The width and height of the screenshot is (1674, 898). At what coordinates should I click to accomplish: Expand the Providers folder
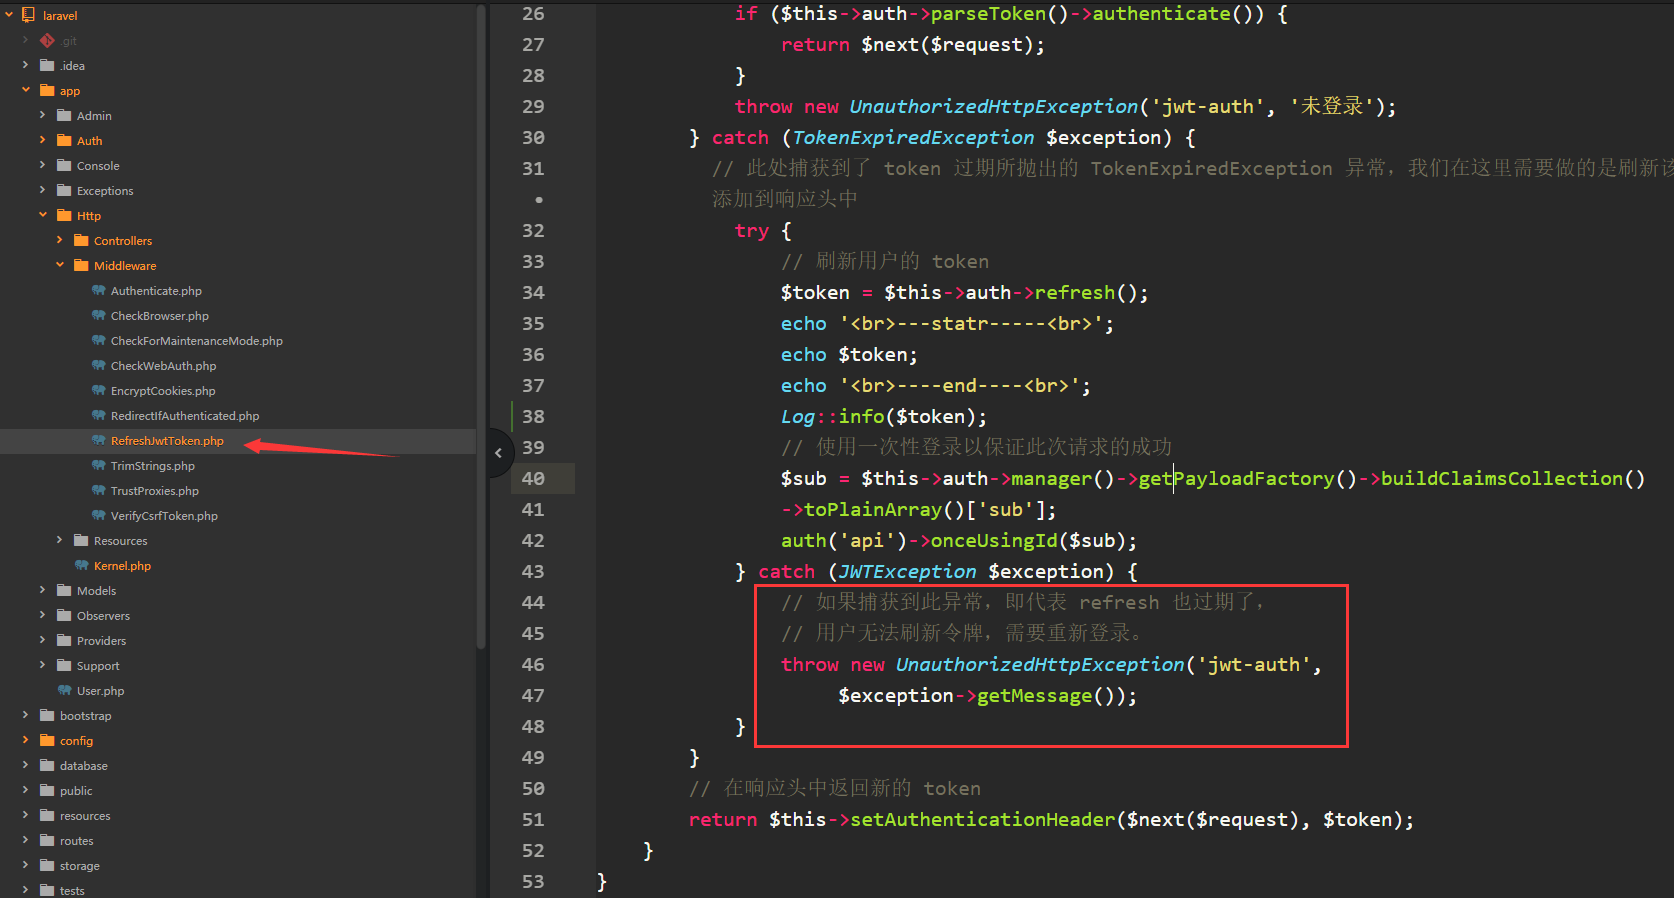pyautogui.click(x=43, y=640)
